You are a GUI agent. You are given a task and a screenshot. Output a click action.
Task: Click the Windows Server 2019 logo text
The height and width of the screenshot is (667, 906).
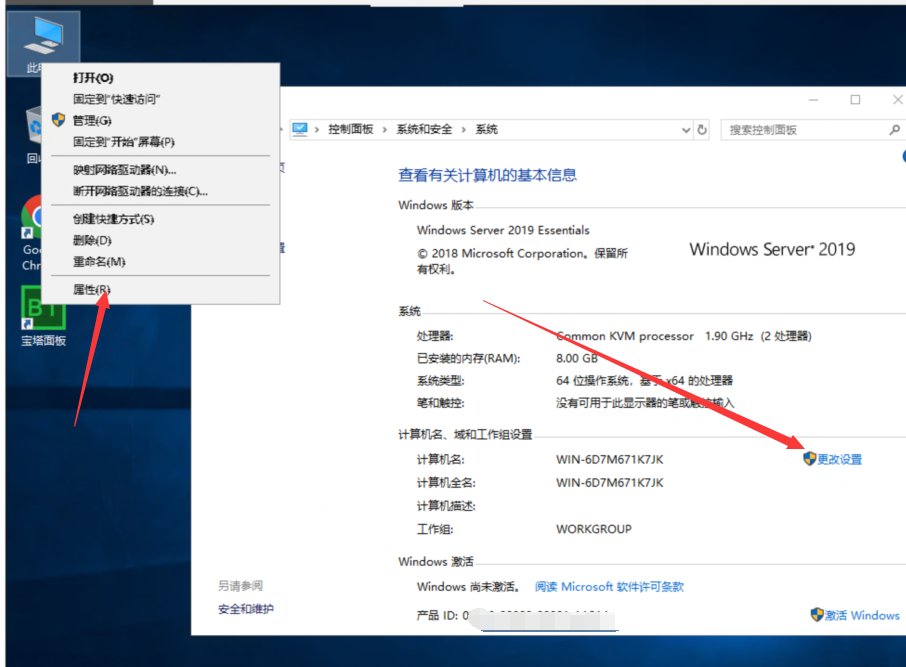(772, 249)
